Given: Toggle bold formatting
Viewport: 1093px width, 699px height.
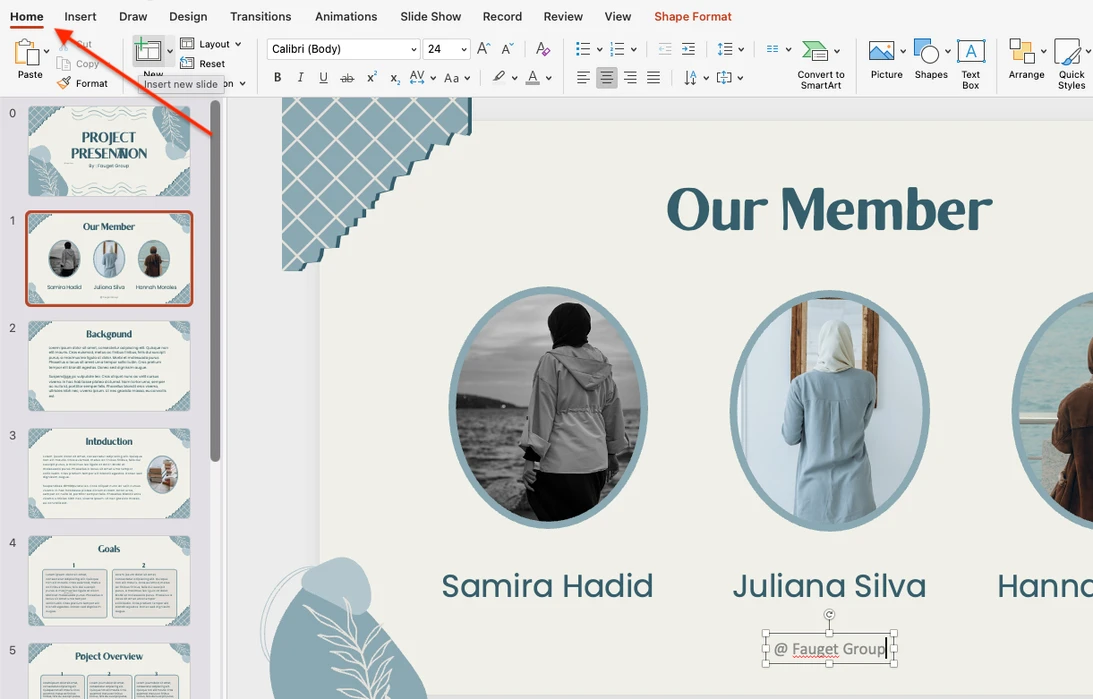Looking at the screenshot, I should pyautogui.click(x=277, y=78).
